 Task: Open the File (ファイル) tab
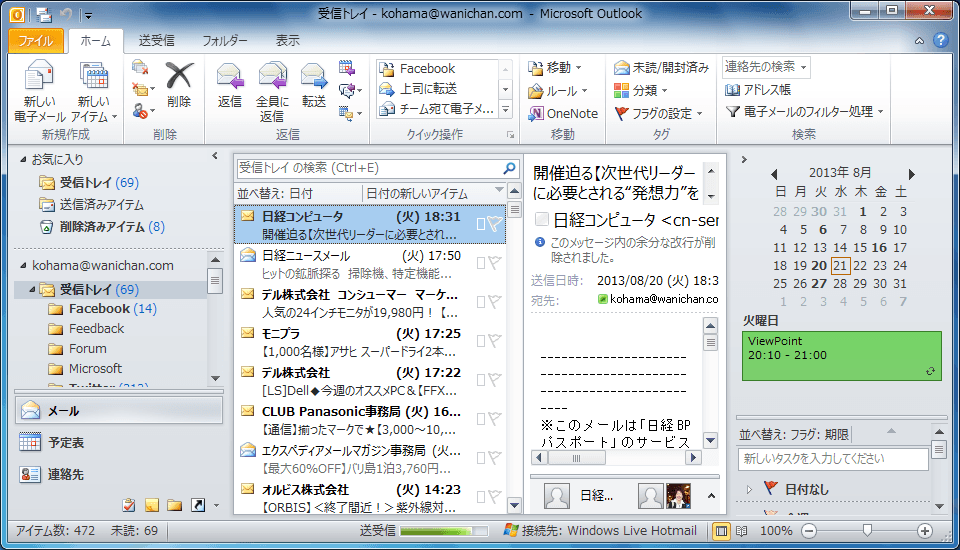36,40
